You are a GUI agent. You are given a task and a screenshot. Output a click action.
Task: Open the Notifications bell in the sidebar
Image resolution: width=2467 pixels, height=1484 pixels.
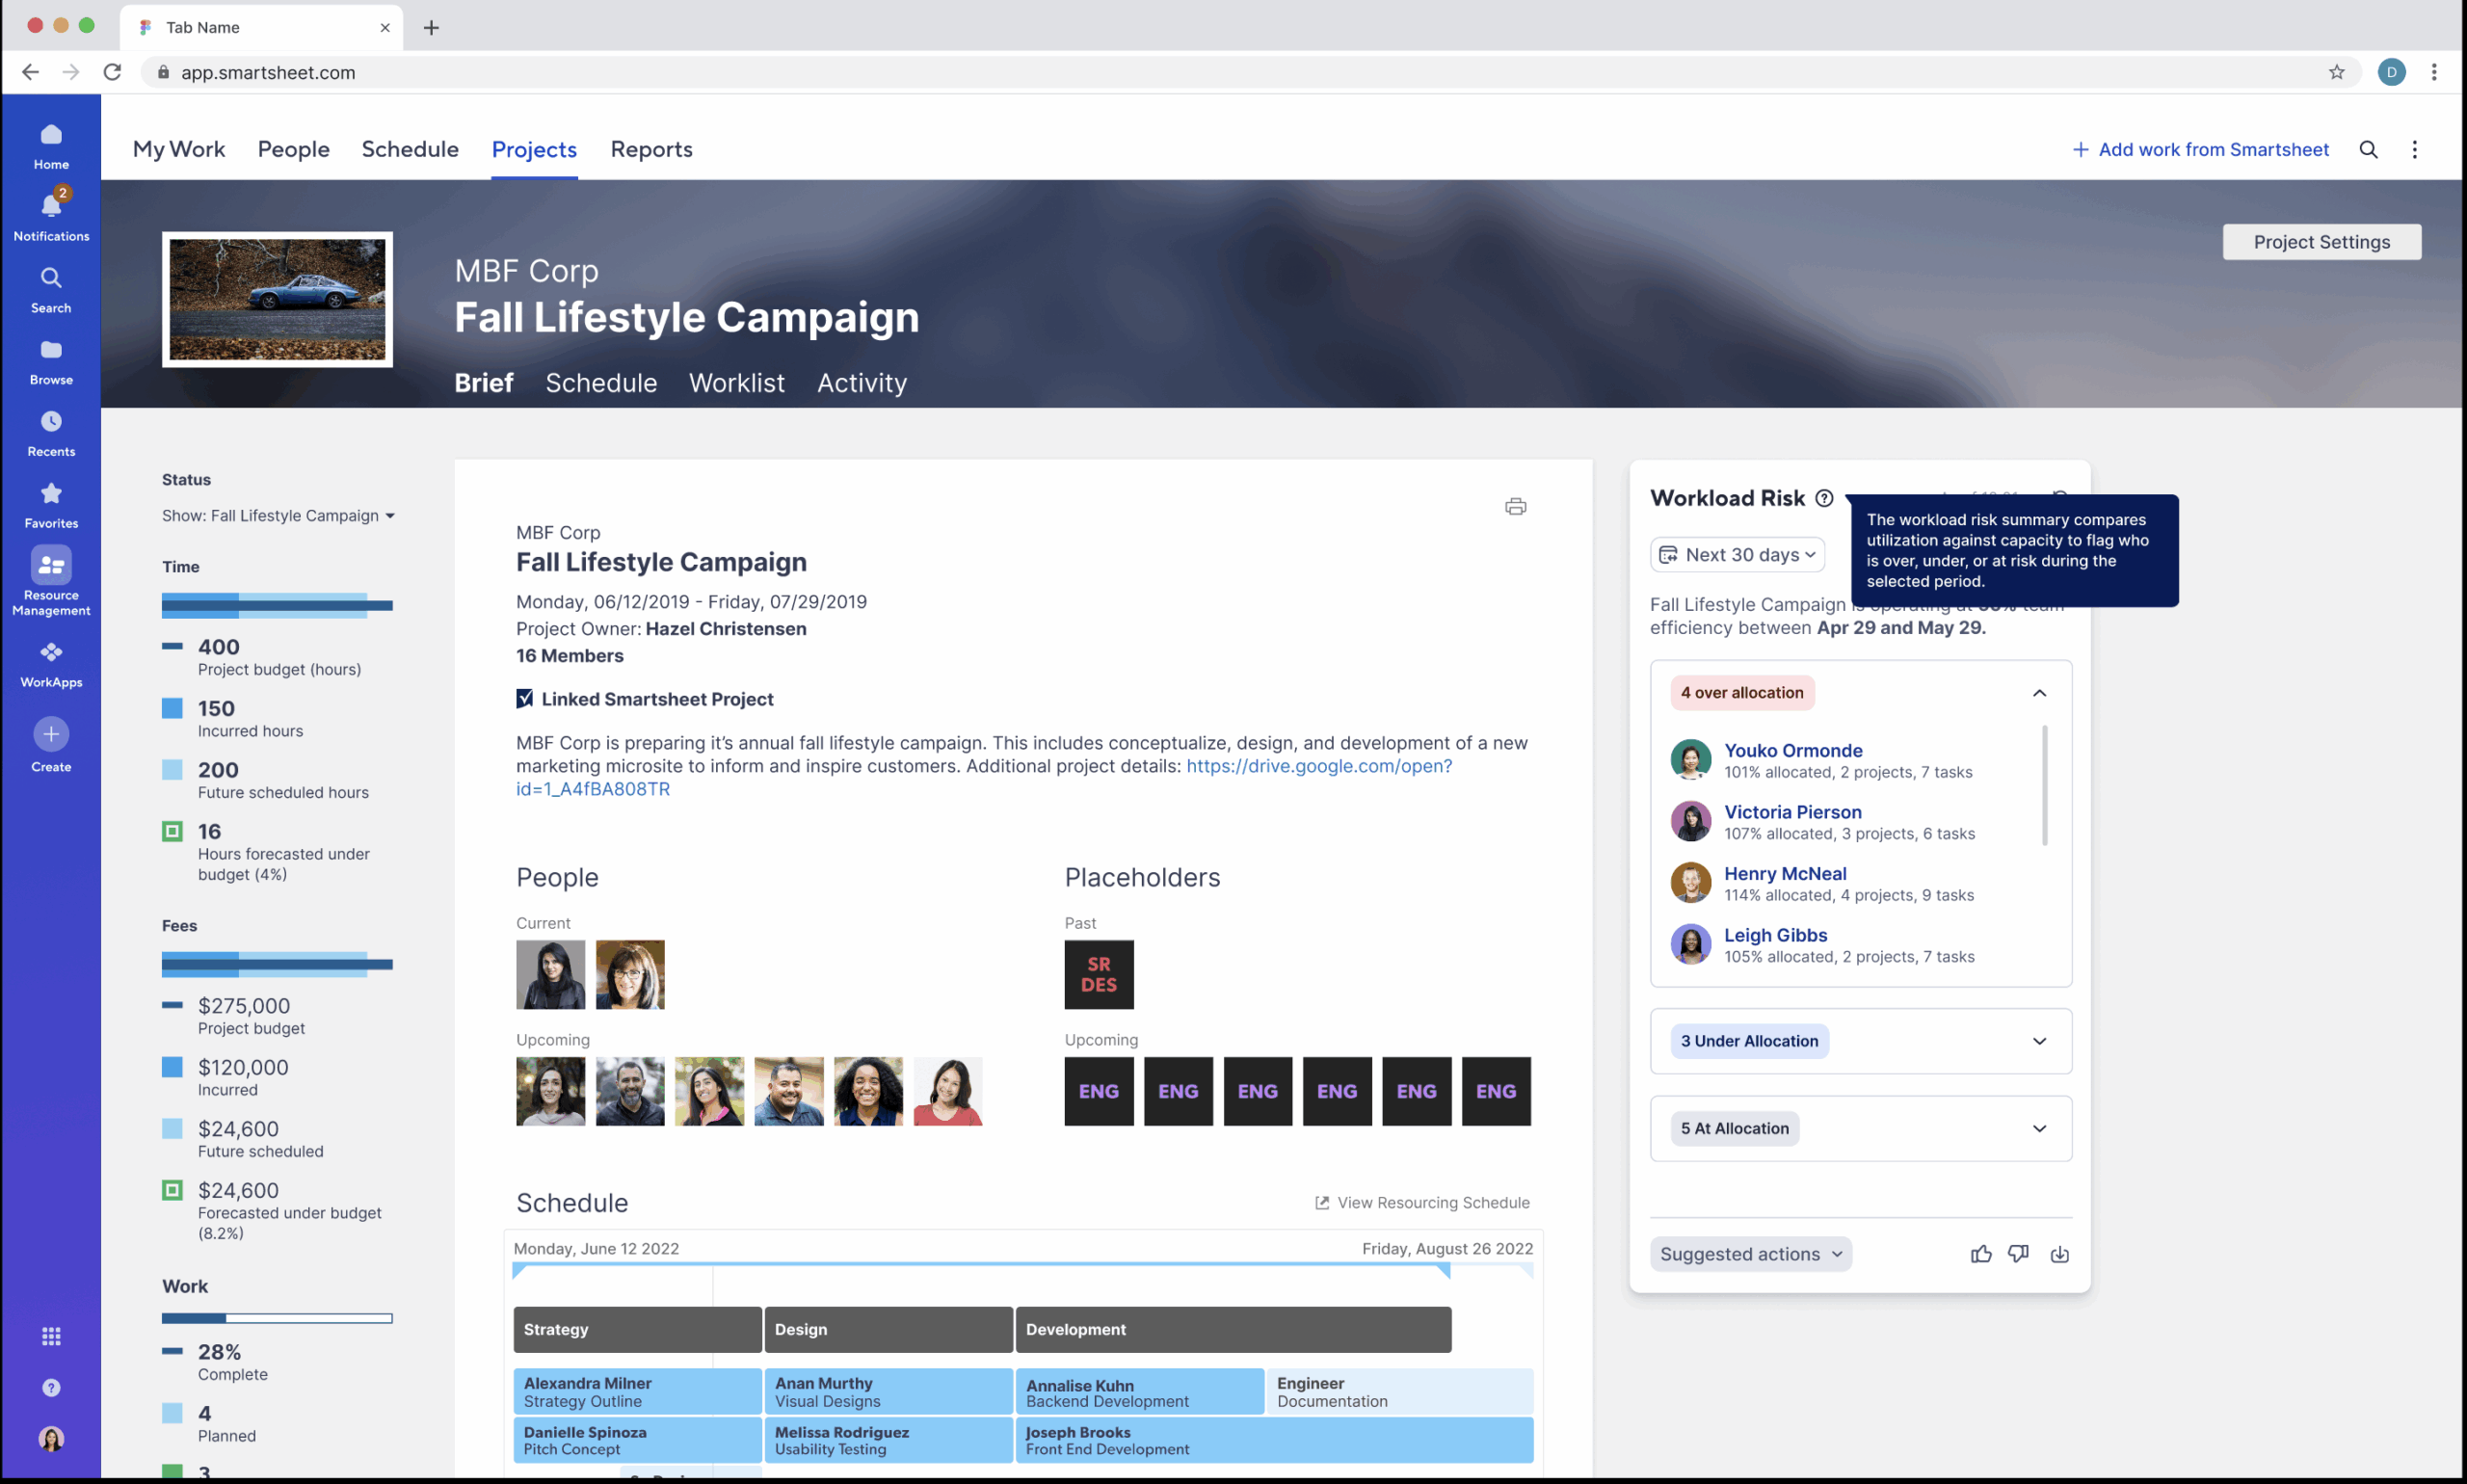tap(51, 207)
